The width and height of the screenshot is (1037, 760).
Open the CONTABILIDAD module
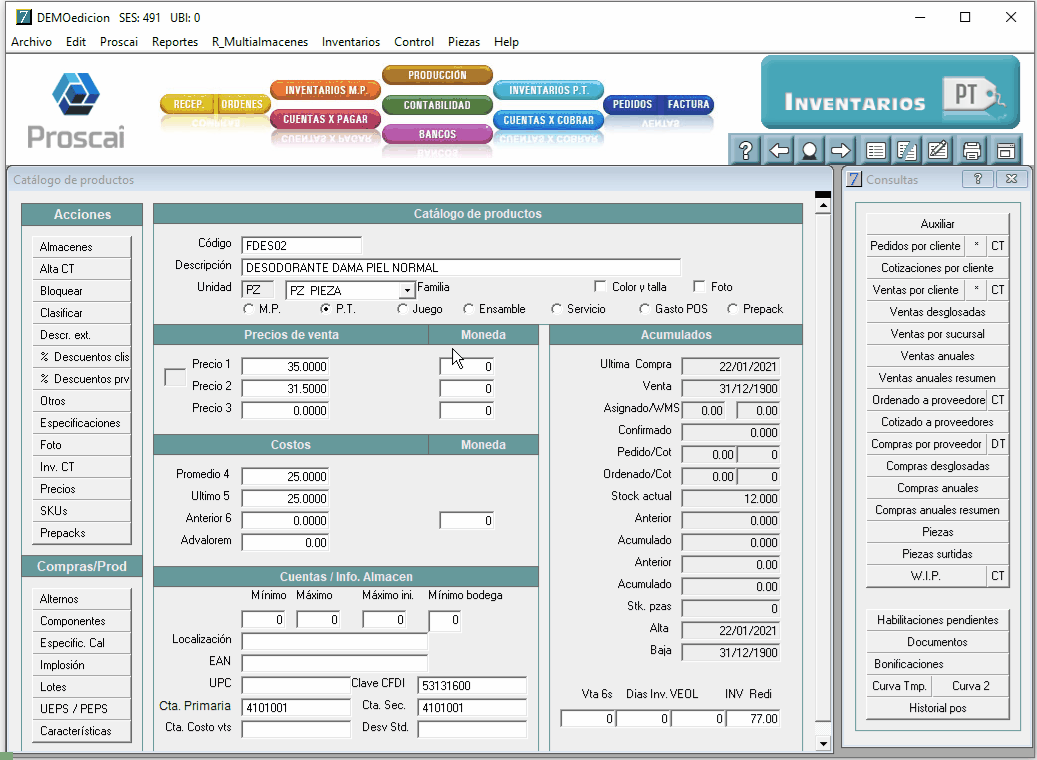[x=437, y=105]
